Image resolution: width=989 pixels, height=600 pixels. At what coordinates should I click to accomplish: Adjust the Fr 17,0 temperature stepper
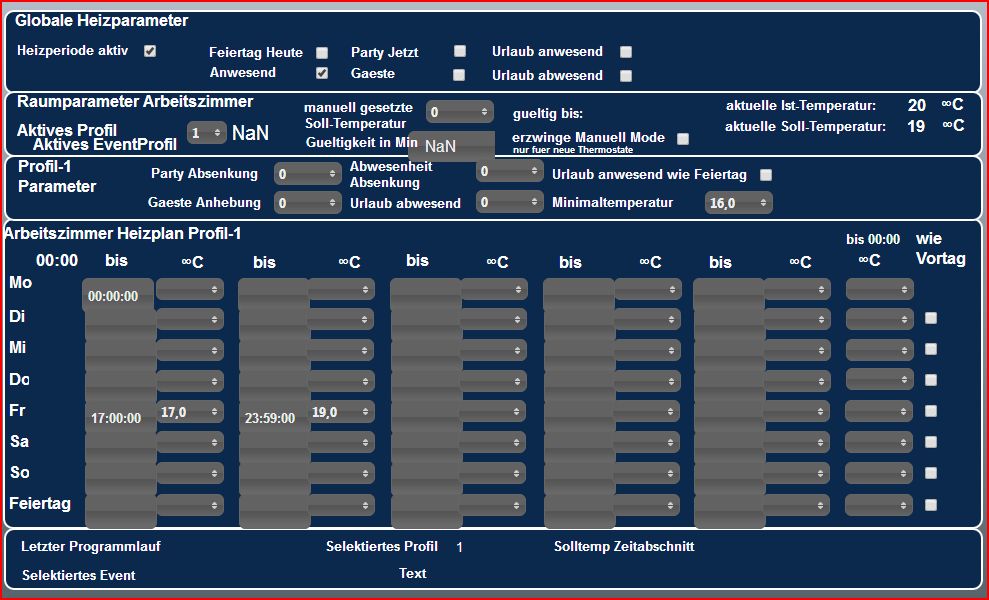click(x=190, y=412)
